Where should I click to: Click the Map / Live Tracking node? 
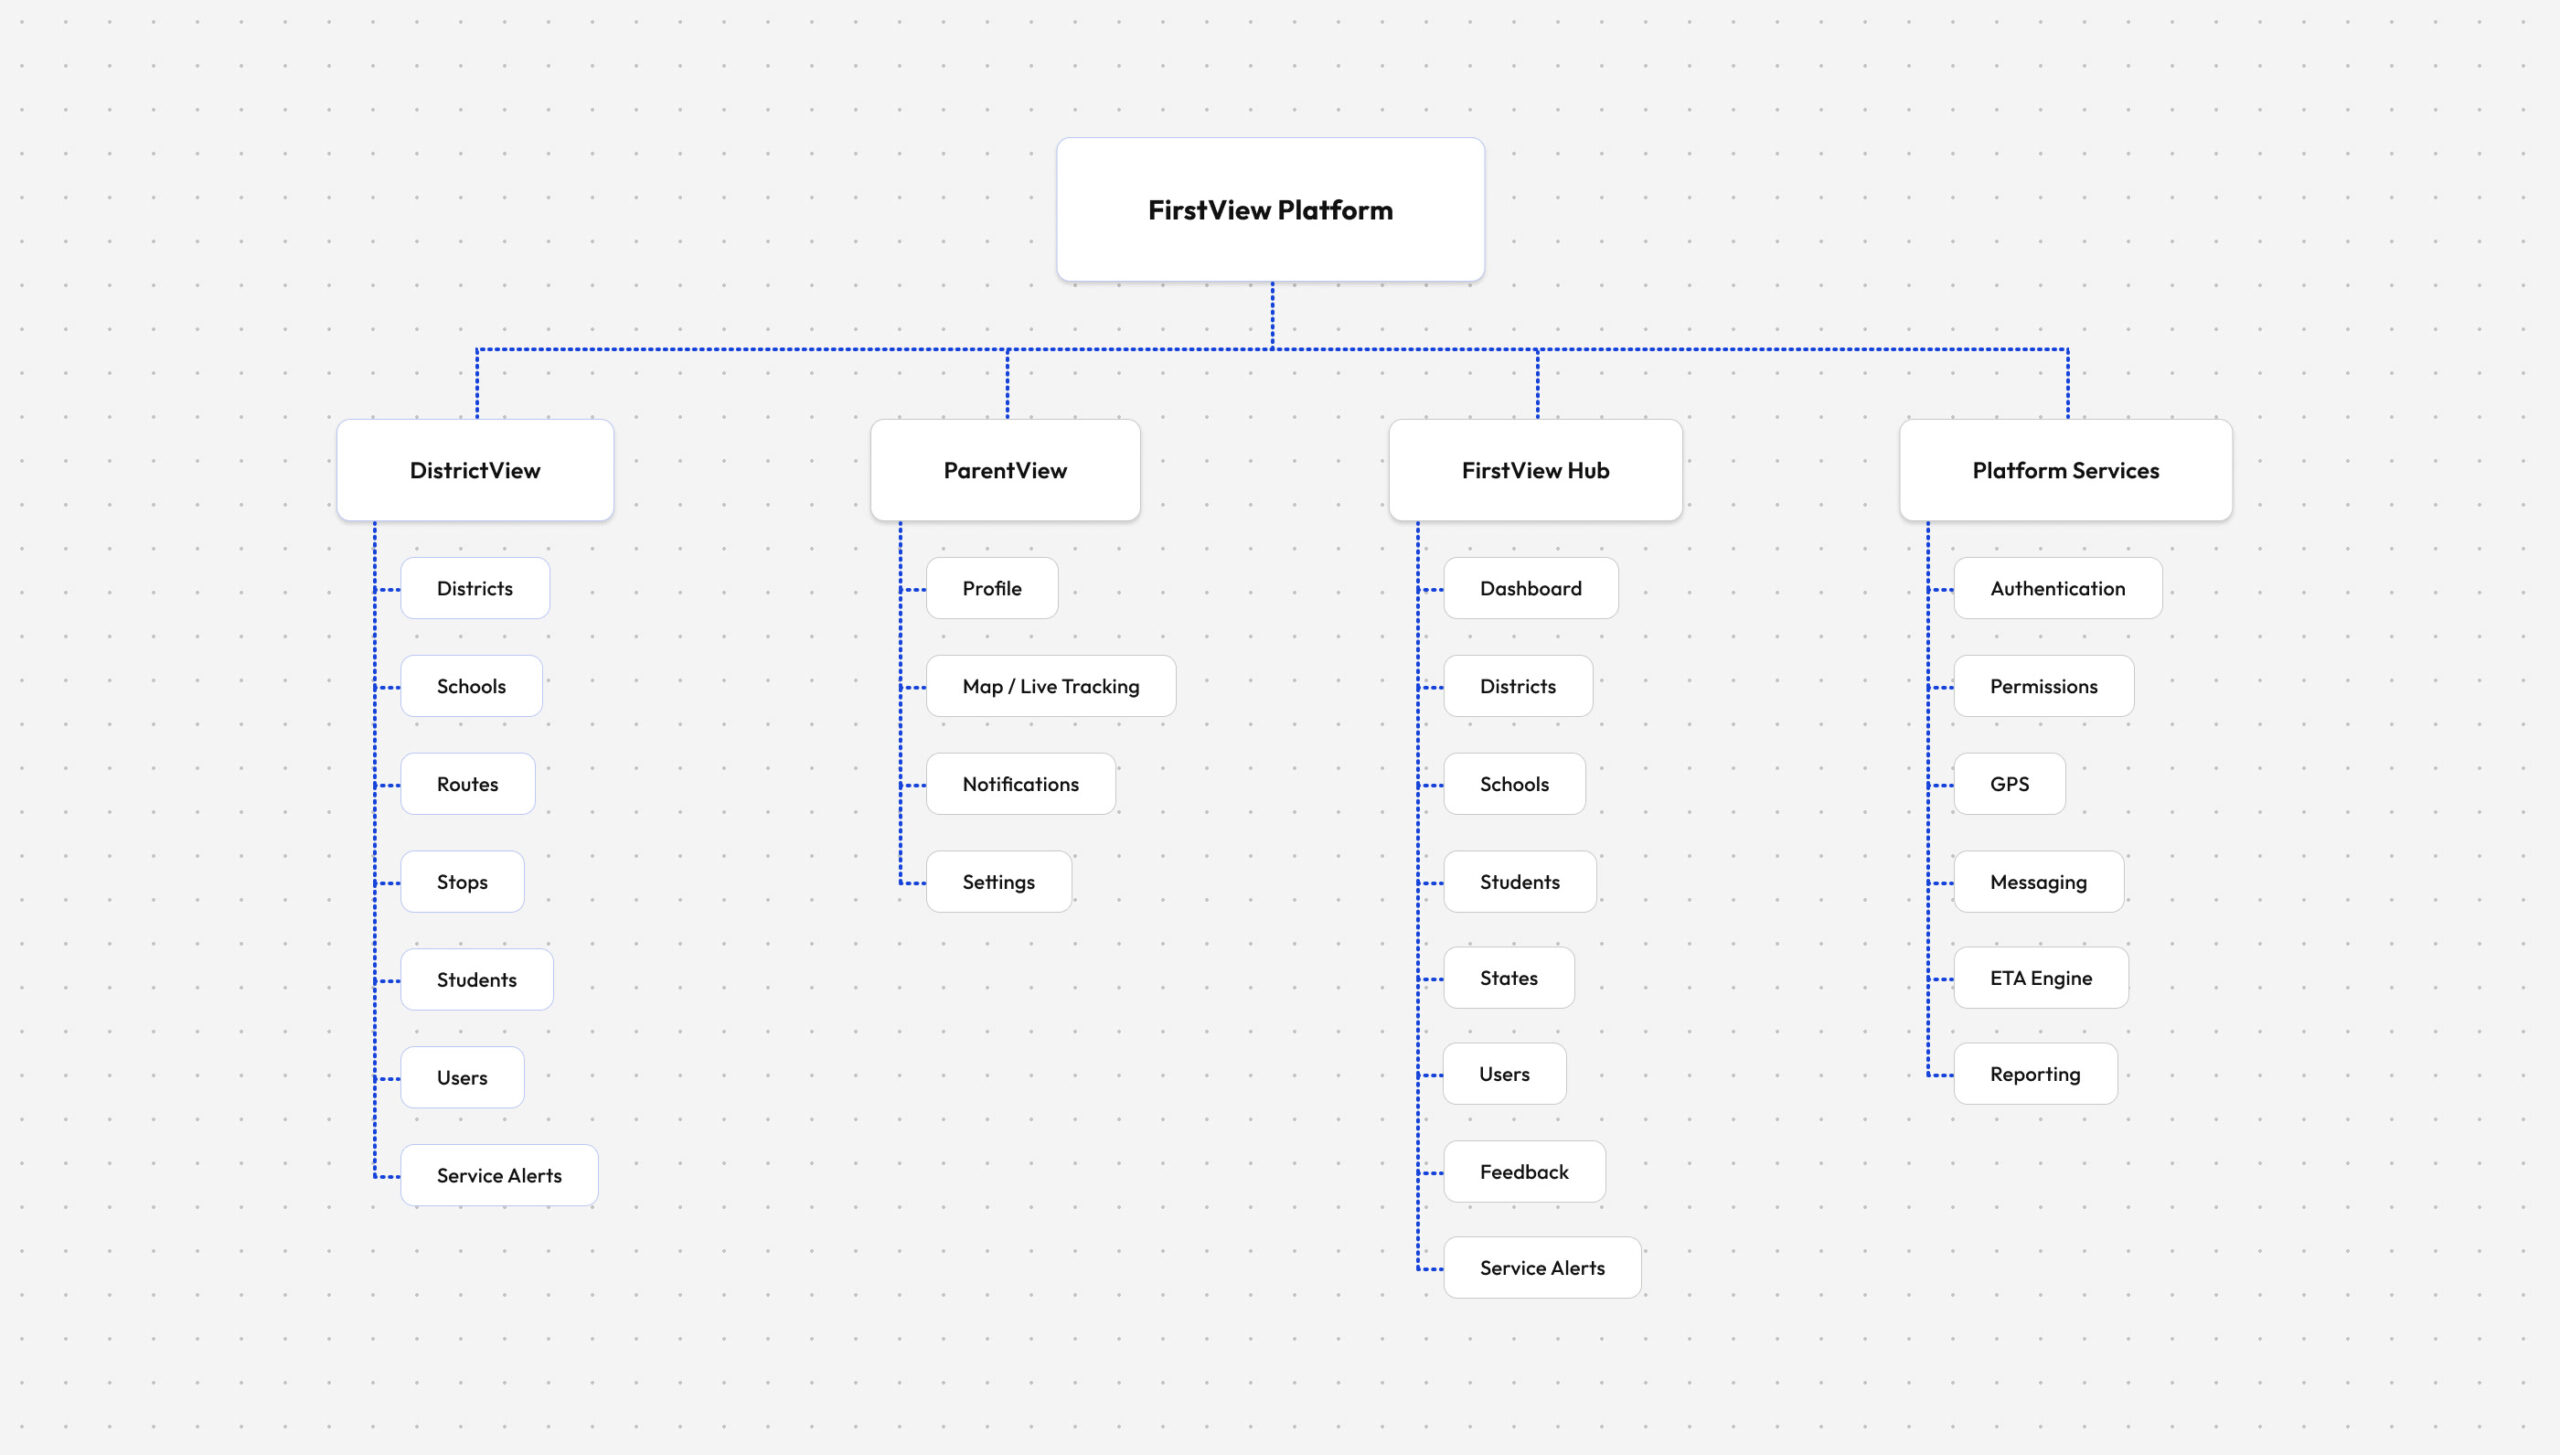[x=1051, y=686]
